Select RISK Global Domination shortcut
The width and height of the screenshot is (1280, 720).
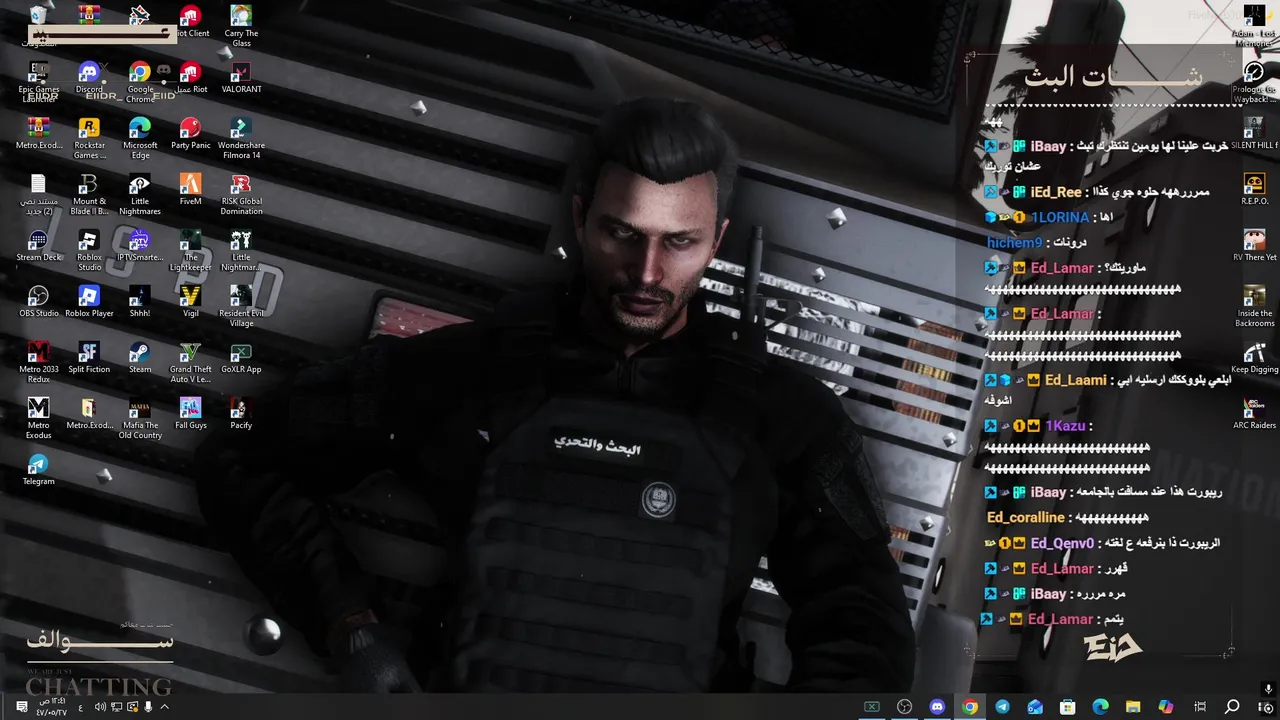pos(241,194)
